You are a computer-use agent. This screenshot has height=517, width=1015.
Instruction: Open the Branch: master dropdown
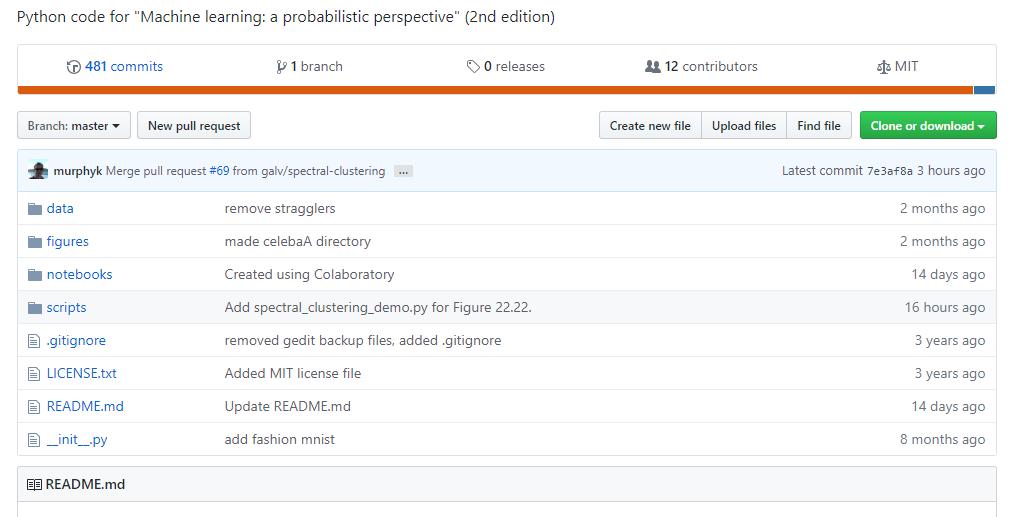(74, 126)
